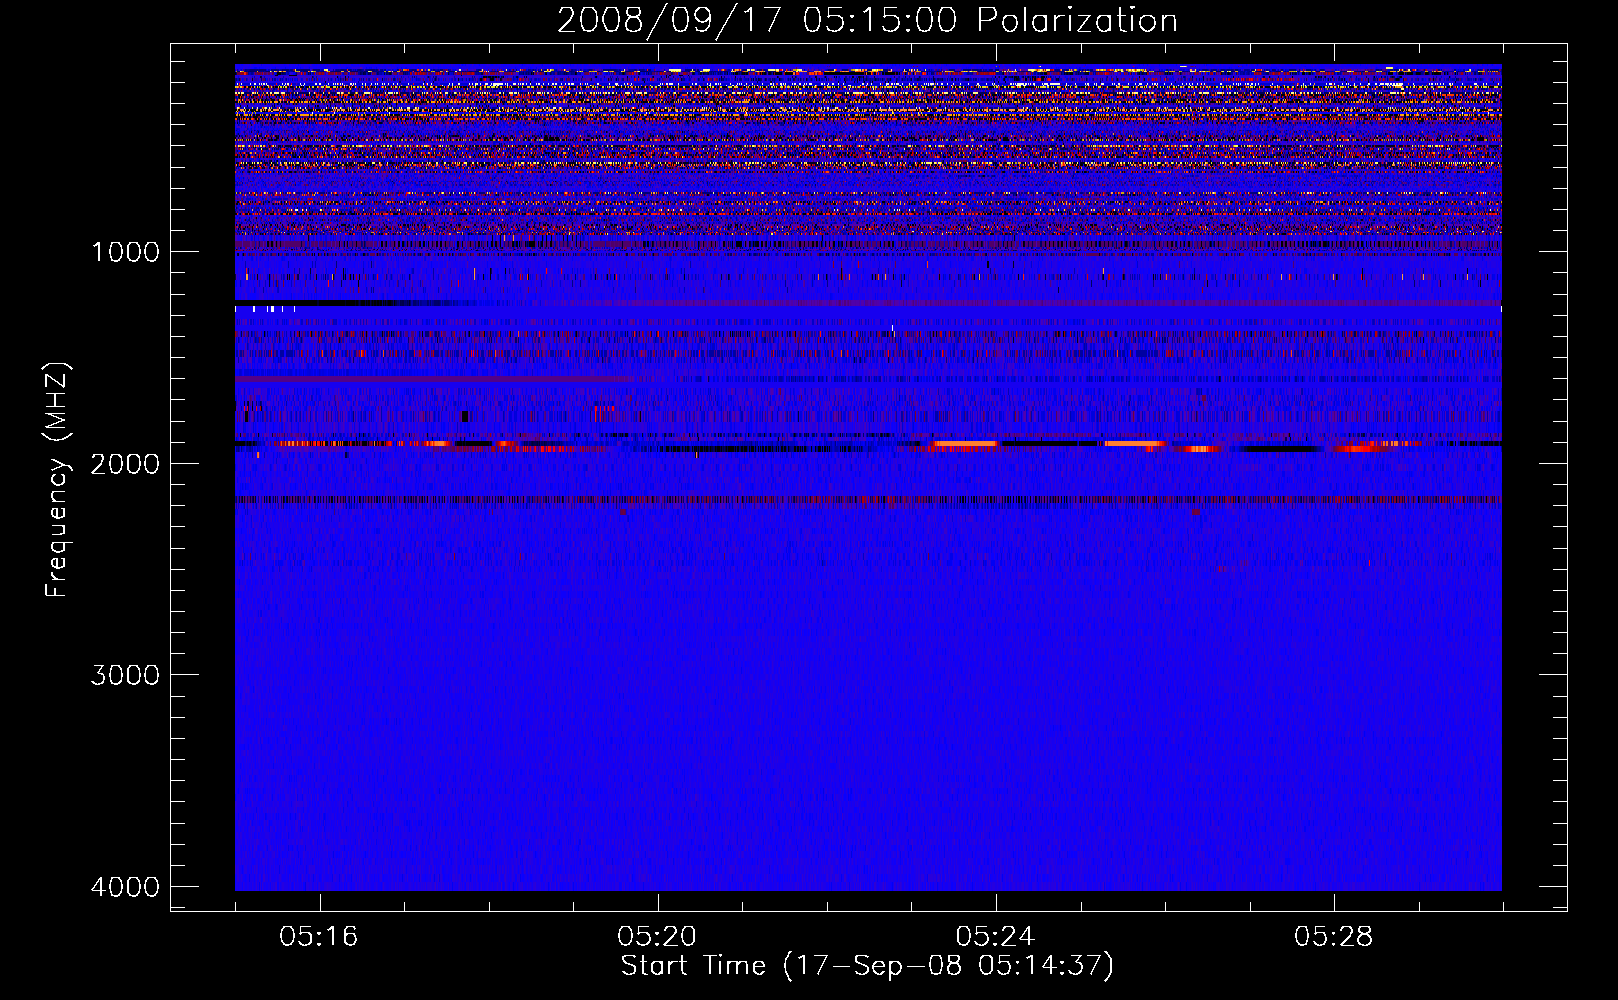This screenshot has height=1000, width=1618.
Task: Click the orange burst segment between 05:25 and 05:26
Action: tap(1133, 443)
